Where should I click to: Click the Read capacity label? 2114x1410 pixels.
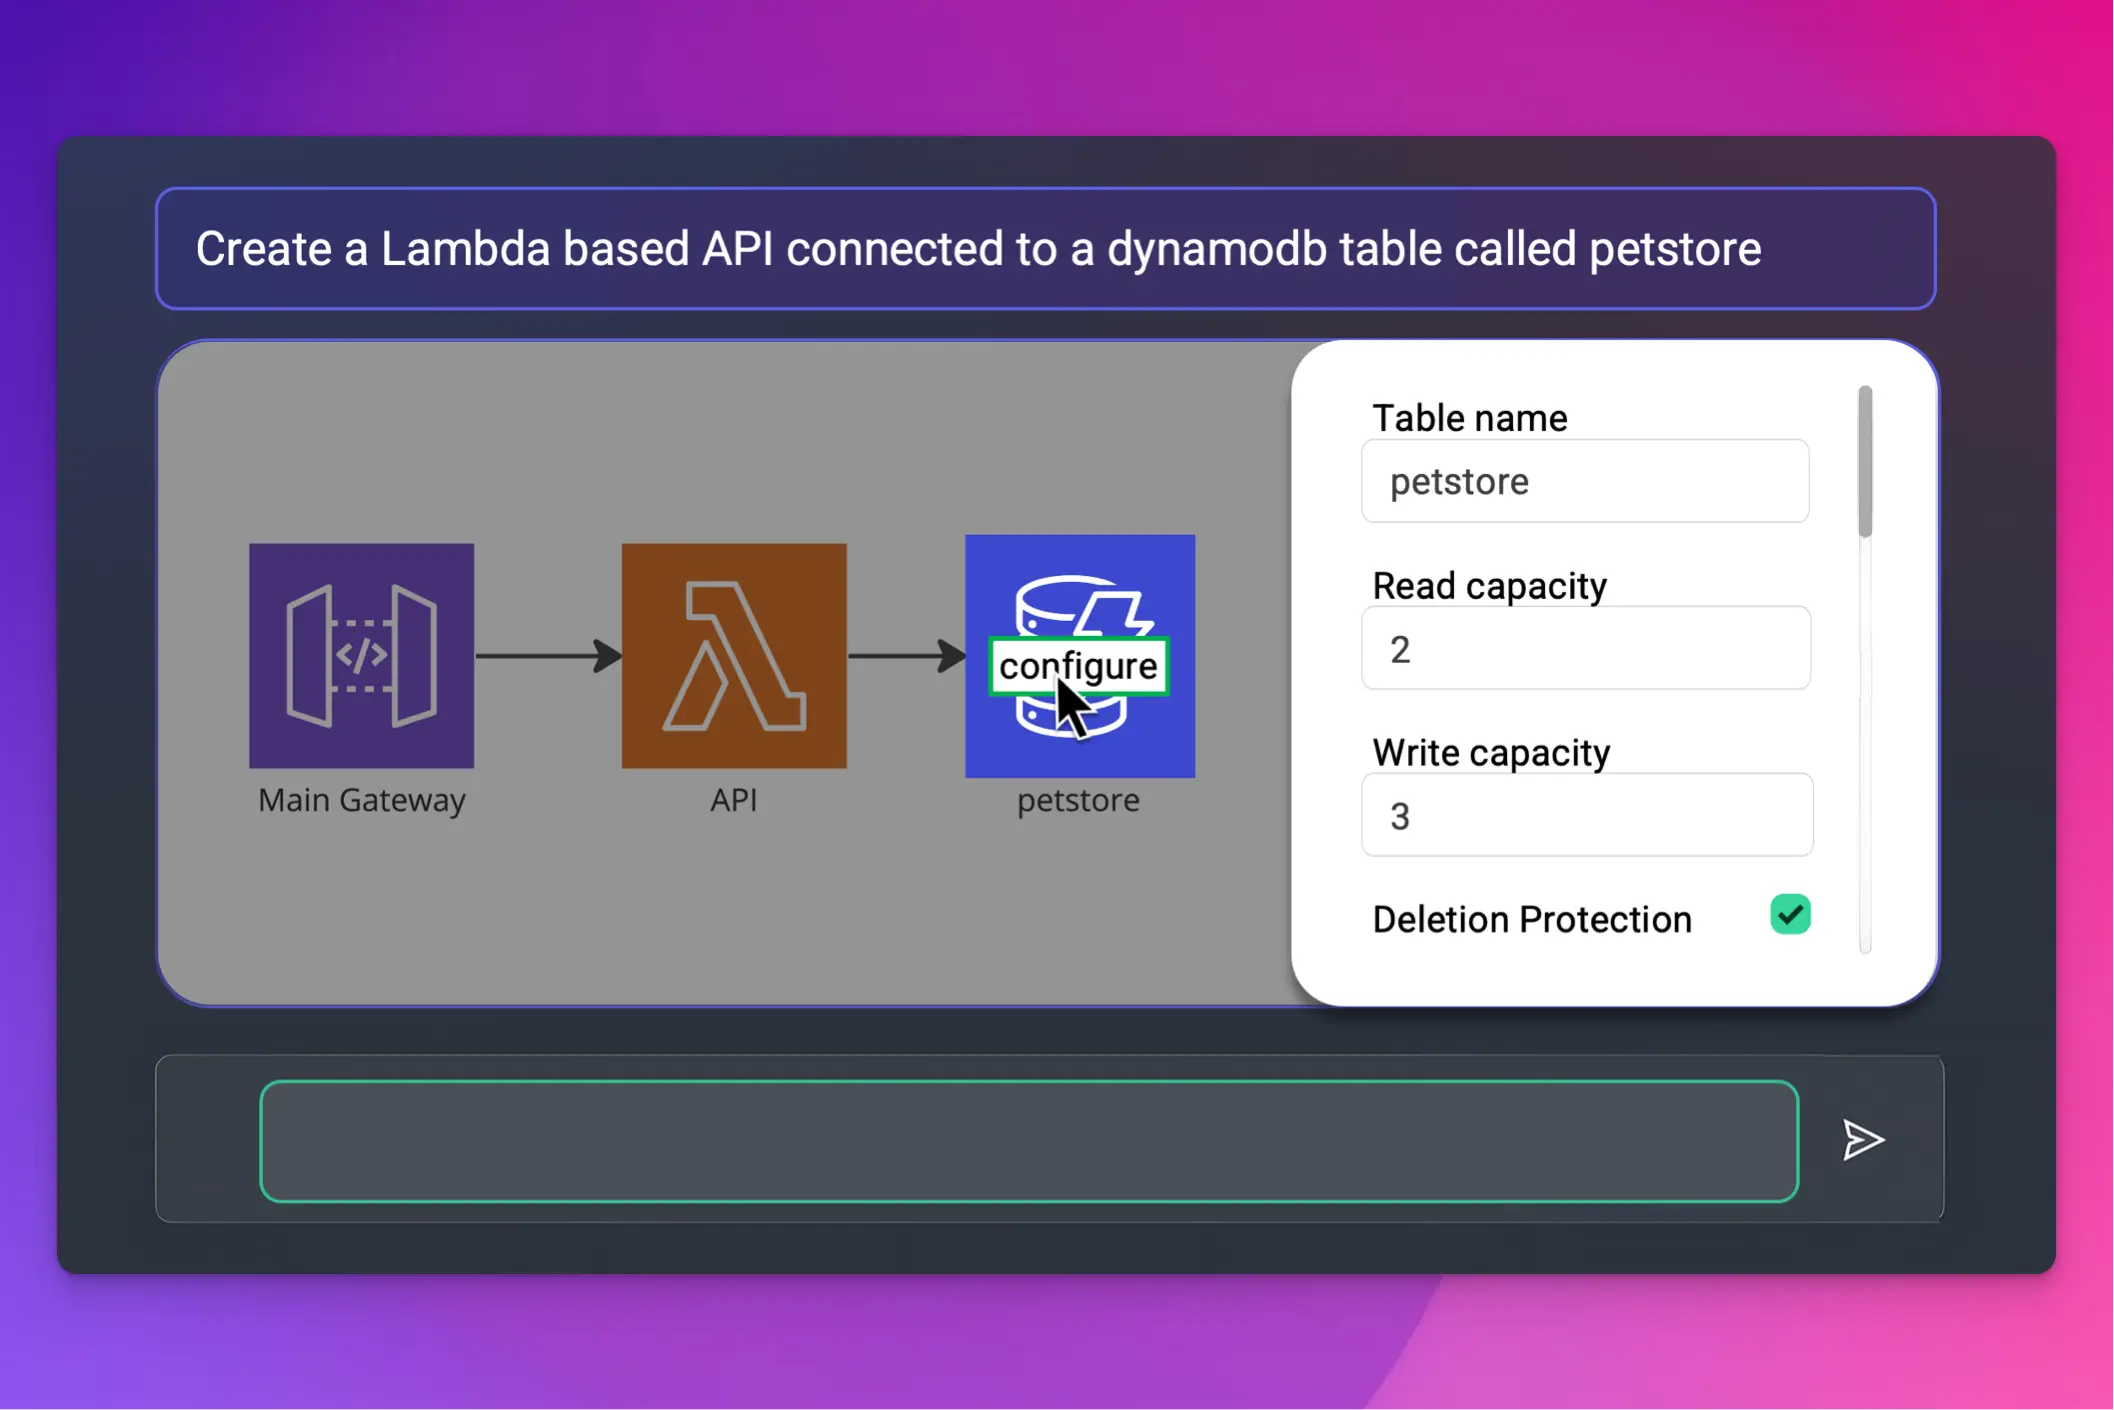pyautogui.click(x=1488, y=586)
